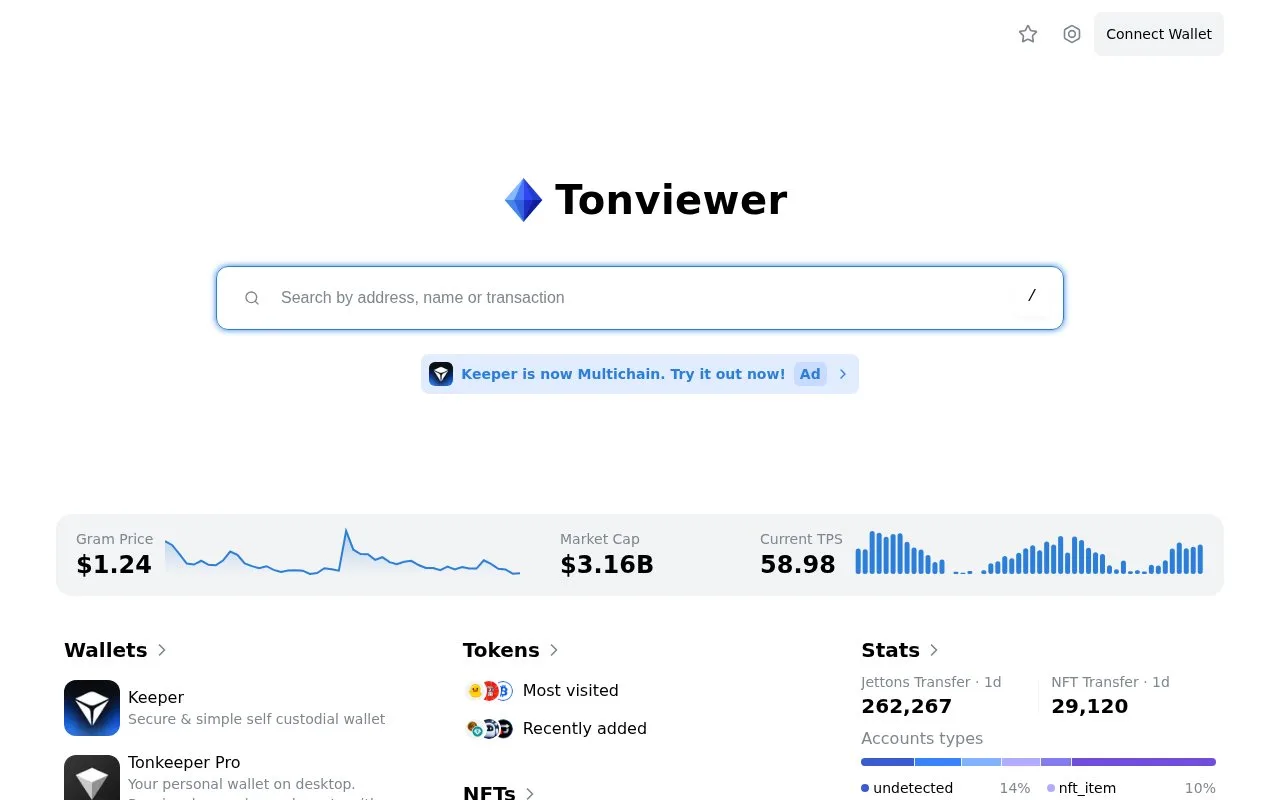Click the Keeper wallet app icon
Image resolution: width=1280 pixels, height=800 pixels.
92,708
